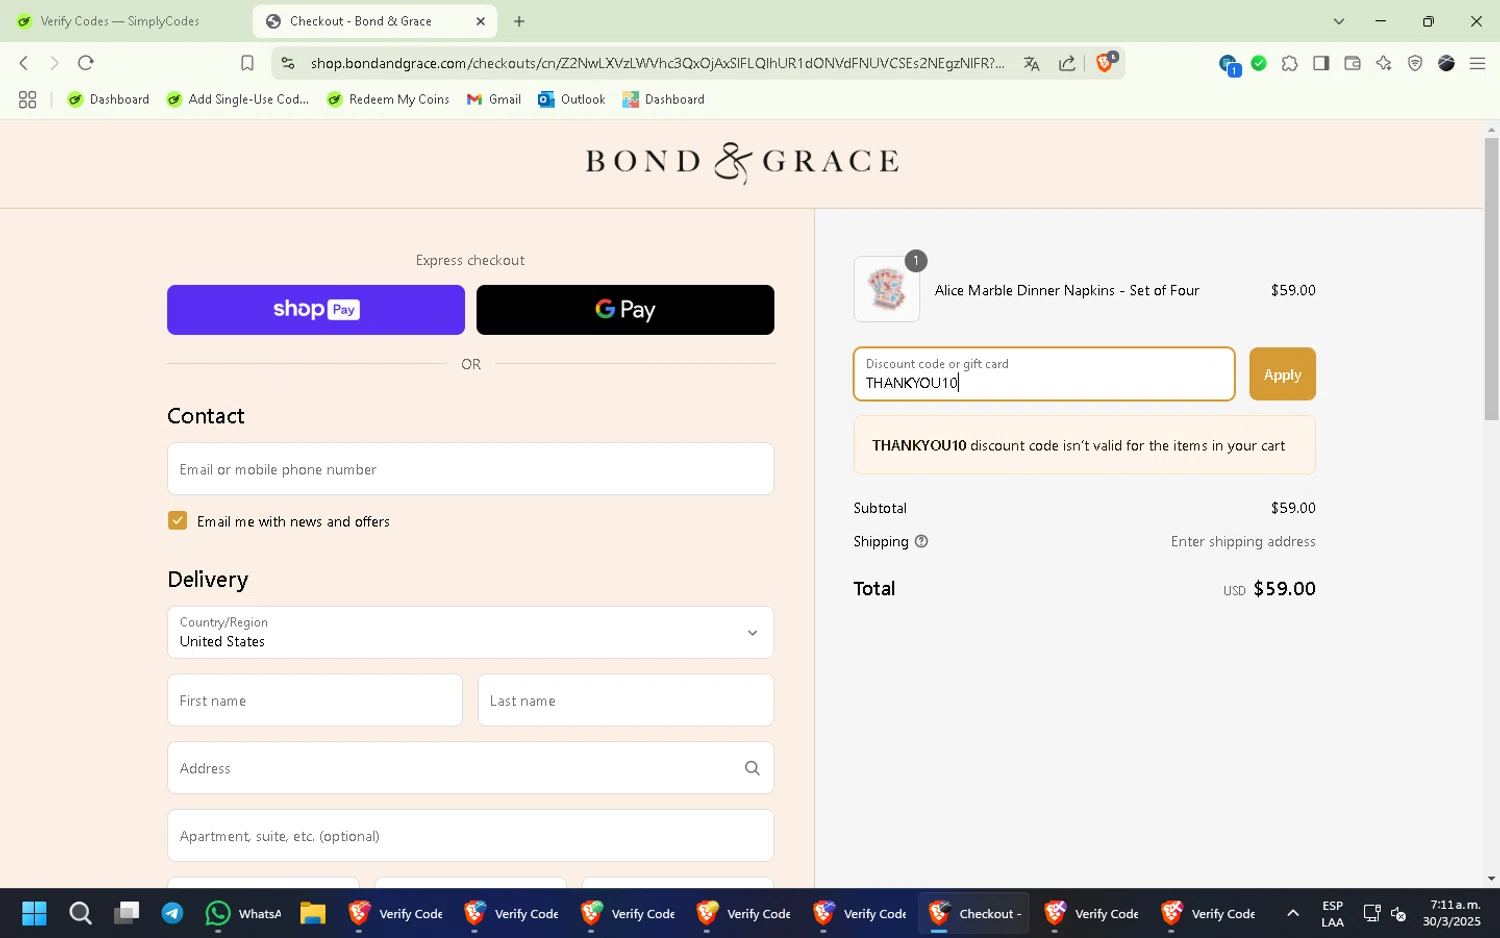Open the translate page icon
This screenshot has width=1500, height=938.
click(x=1031, y=63)
